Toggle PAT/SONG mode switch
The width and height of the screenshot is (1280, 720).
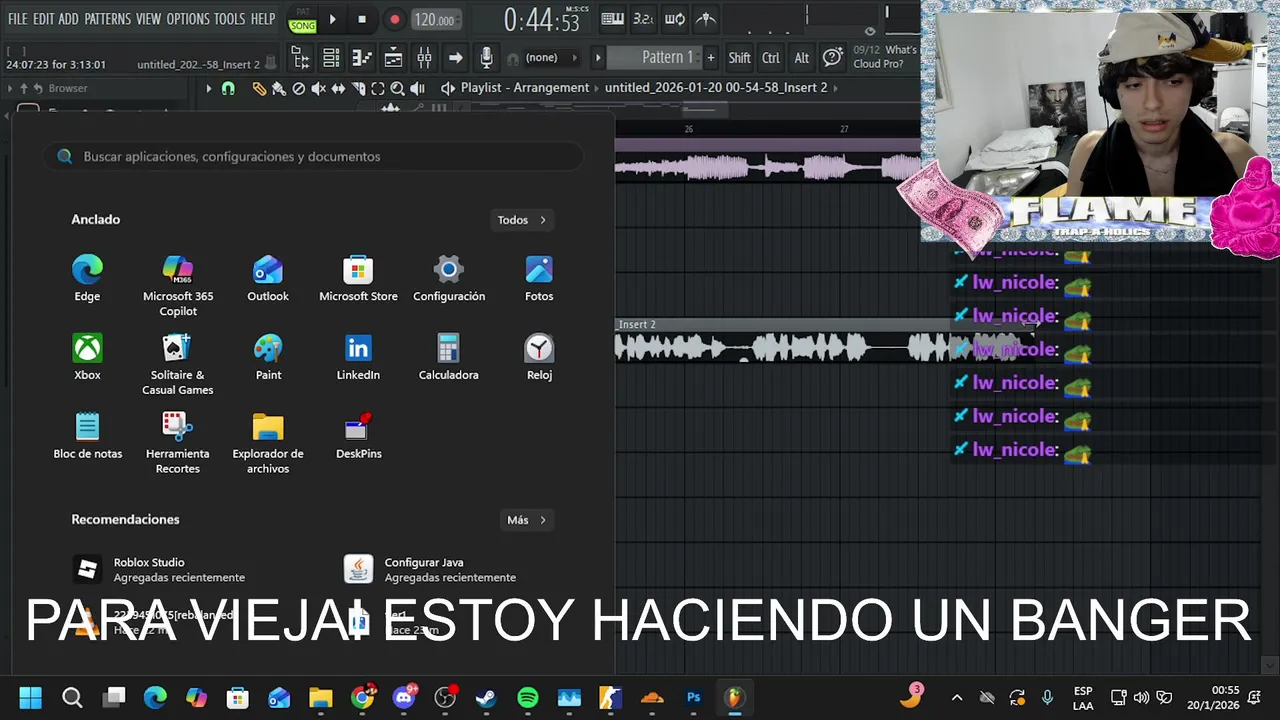point(302,20)
